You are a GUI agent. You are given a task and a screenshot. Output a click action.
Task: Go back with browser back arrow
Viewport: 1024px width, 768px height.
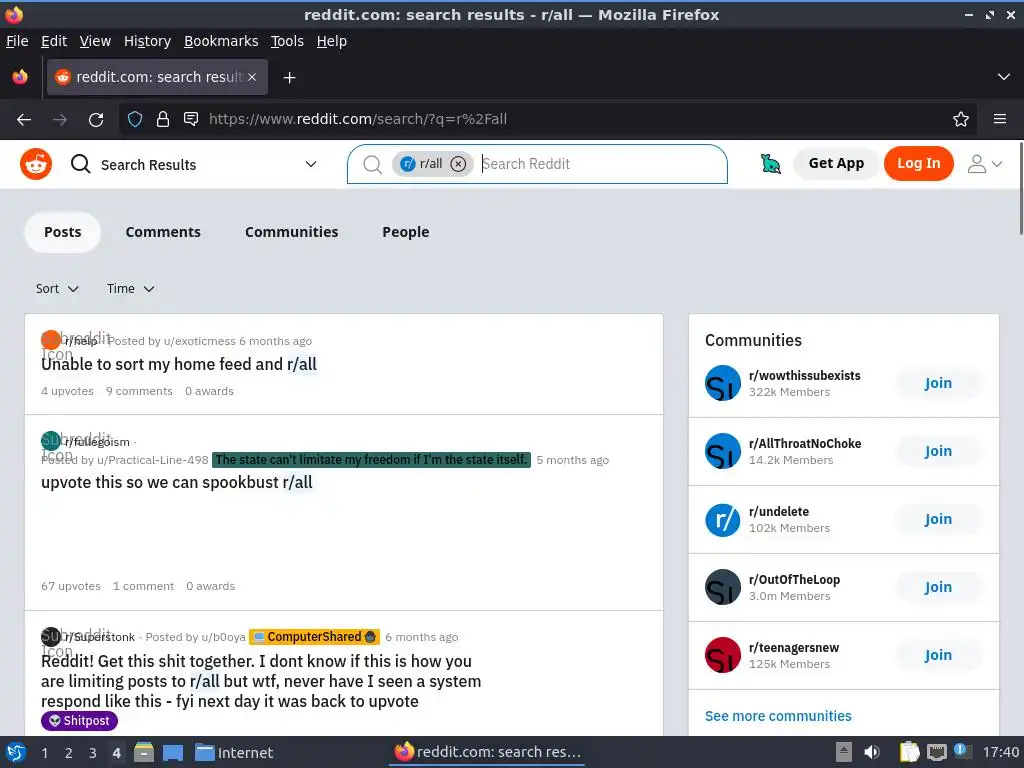pos(24,120)
